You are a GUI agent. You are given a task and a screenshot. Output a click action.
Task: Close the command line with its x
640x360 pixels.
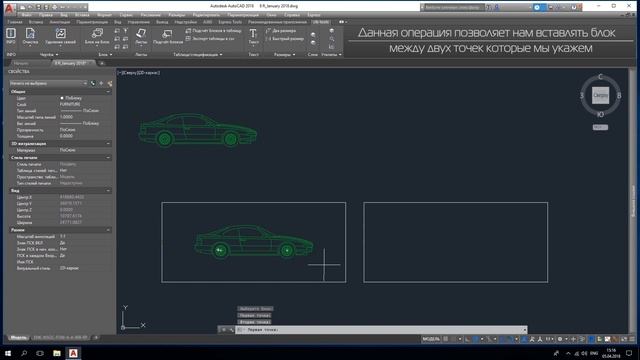coord(223,330)
